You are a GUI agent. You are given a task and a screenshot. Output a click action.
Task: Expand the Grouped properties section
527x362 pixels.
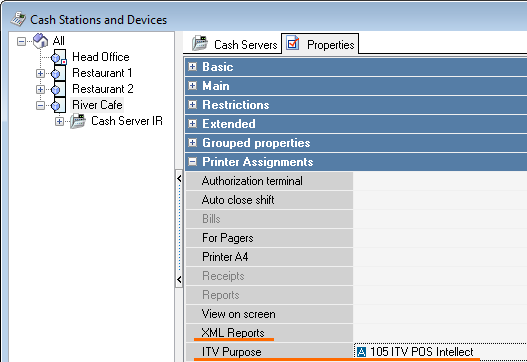coord(193,143)
